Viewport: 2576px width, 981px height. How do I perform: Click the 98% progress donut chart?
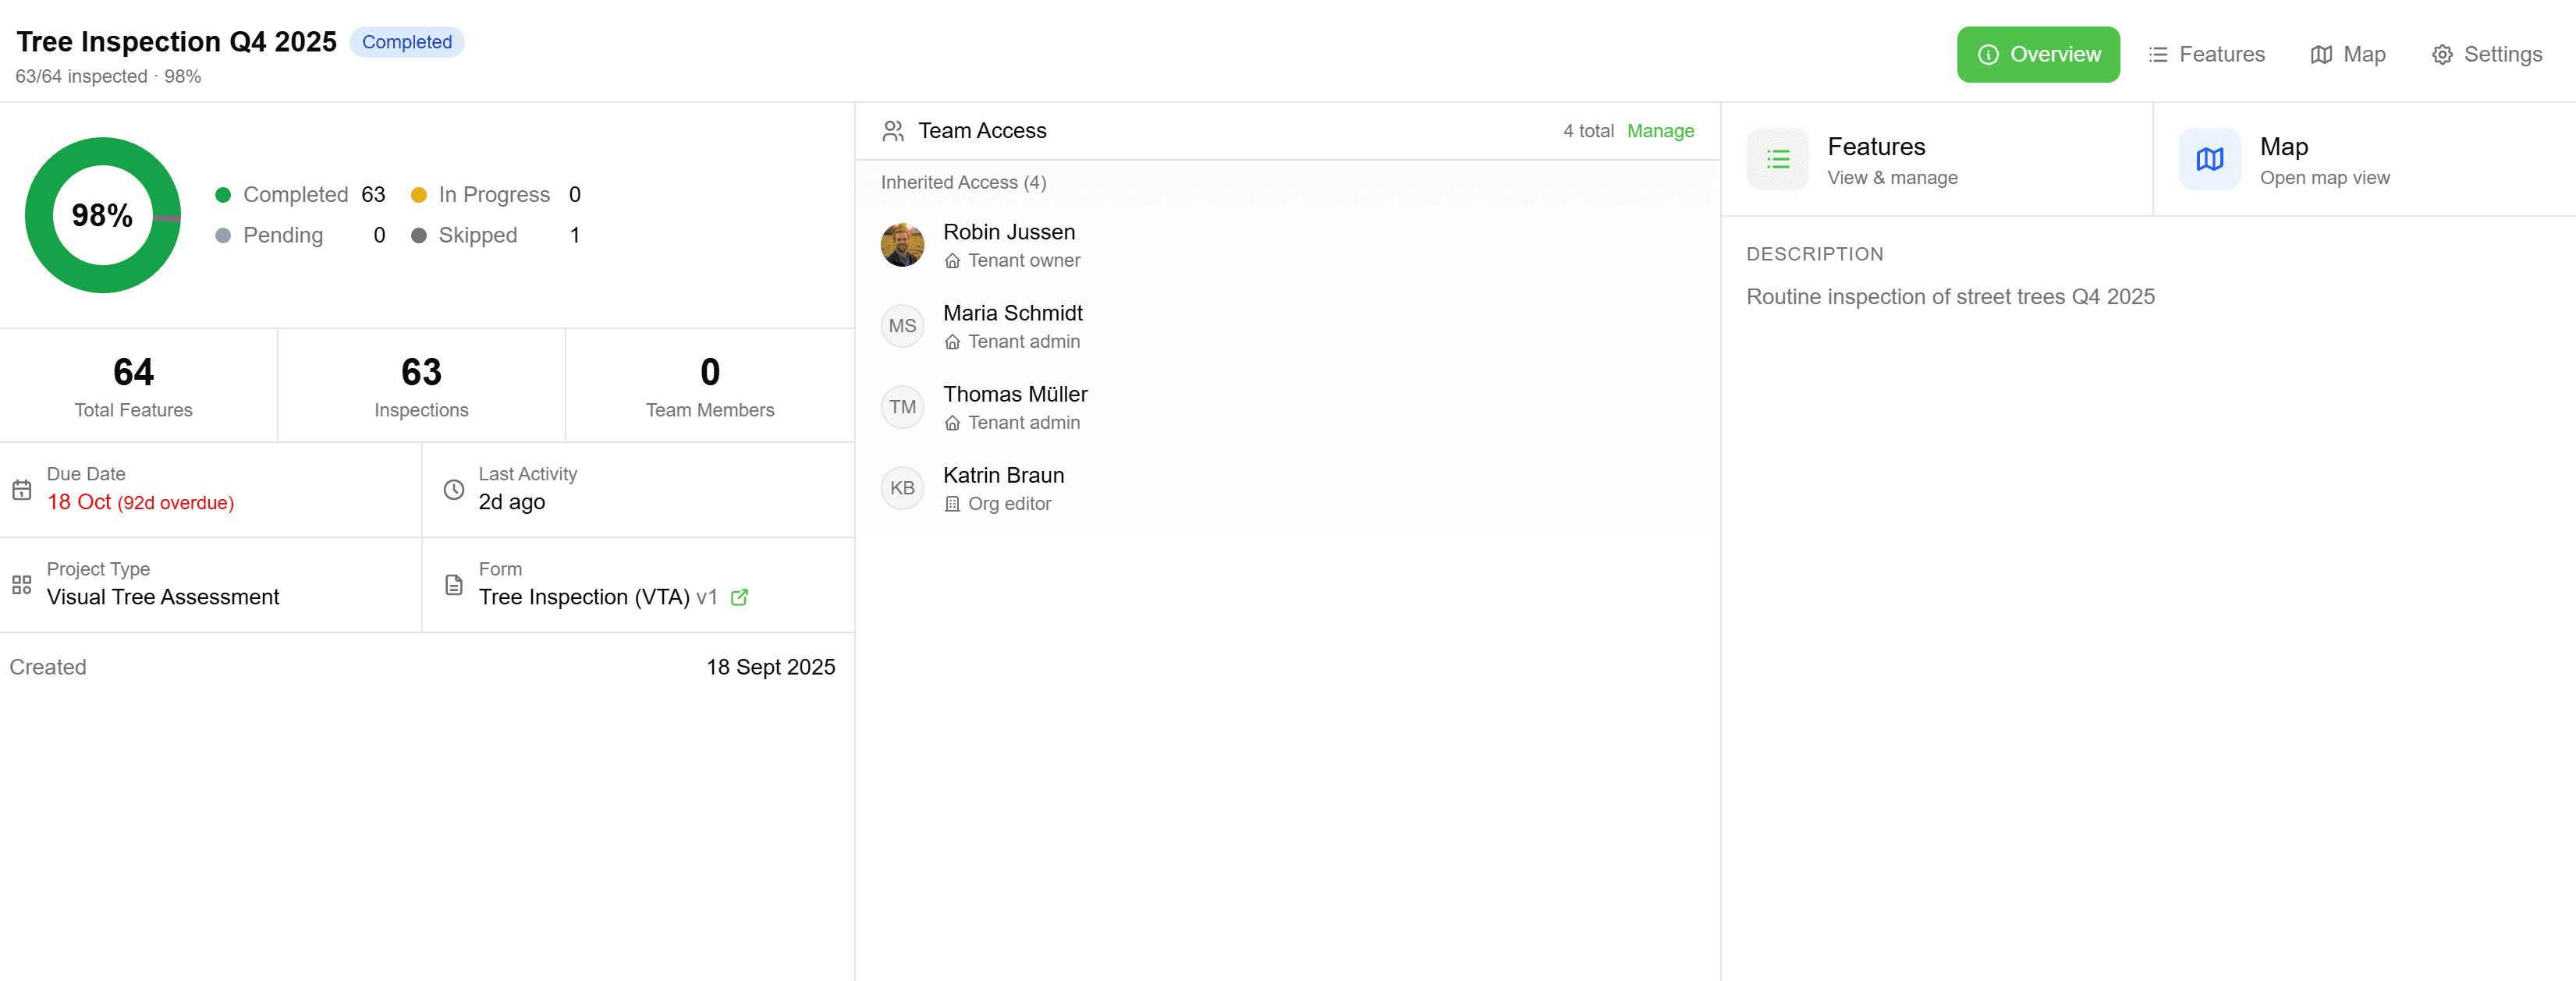point(102,215)
